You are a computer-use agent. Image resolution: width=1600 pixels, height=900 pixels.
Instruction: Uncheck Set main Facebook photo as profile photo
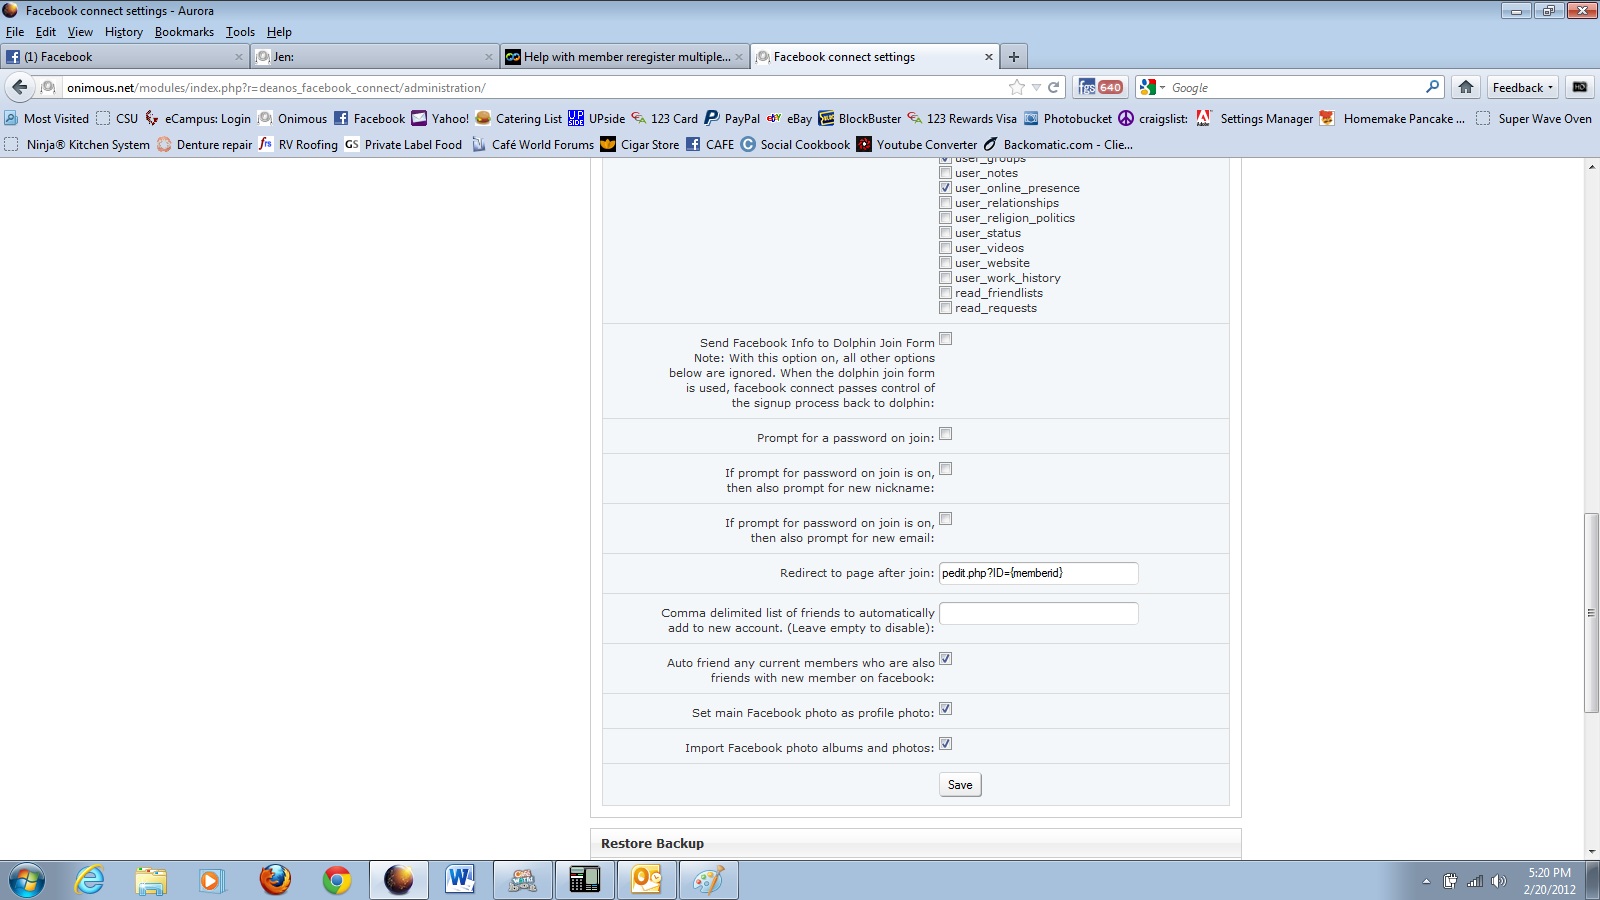click(x=945, y=709)
